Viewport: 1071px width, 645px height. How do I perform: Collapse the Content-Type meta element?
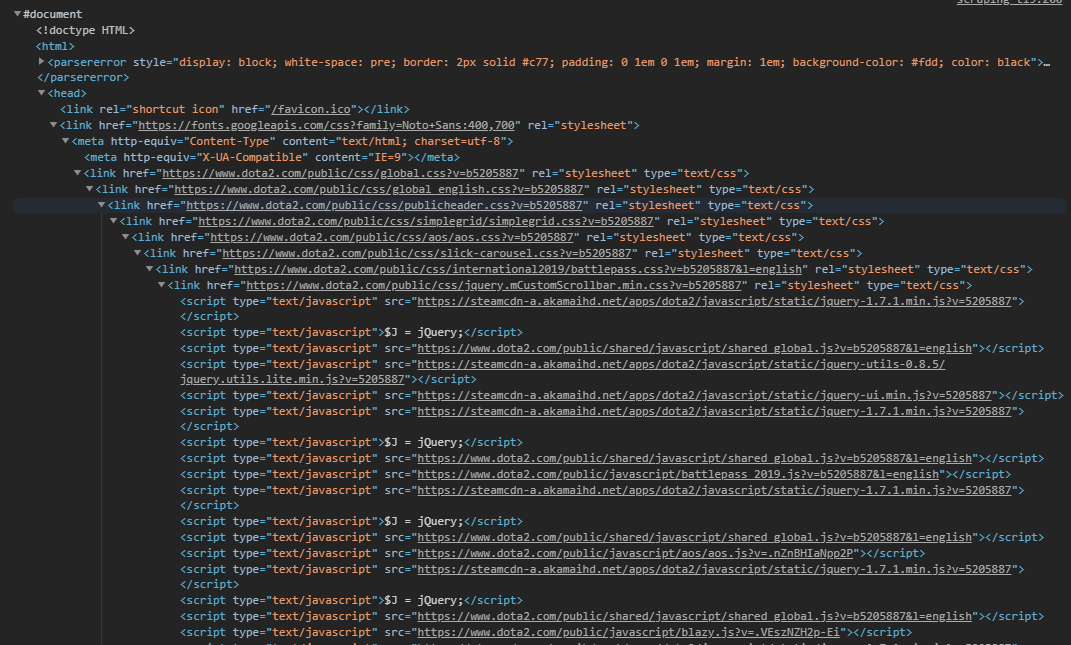point(66,141)
